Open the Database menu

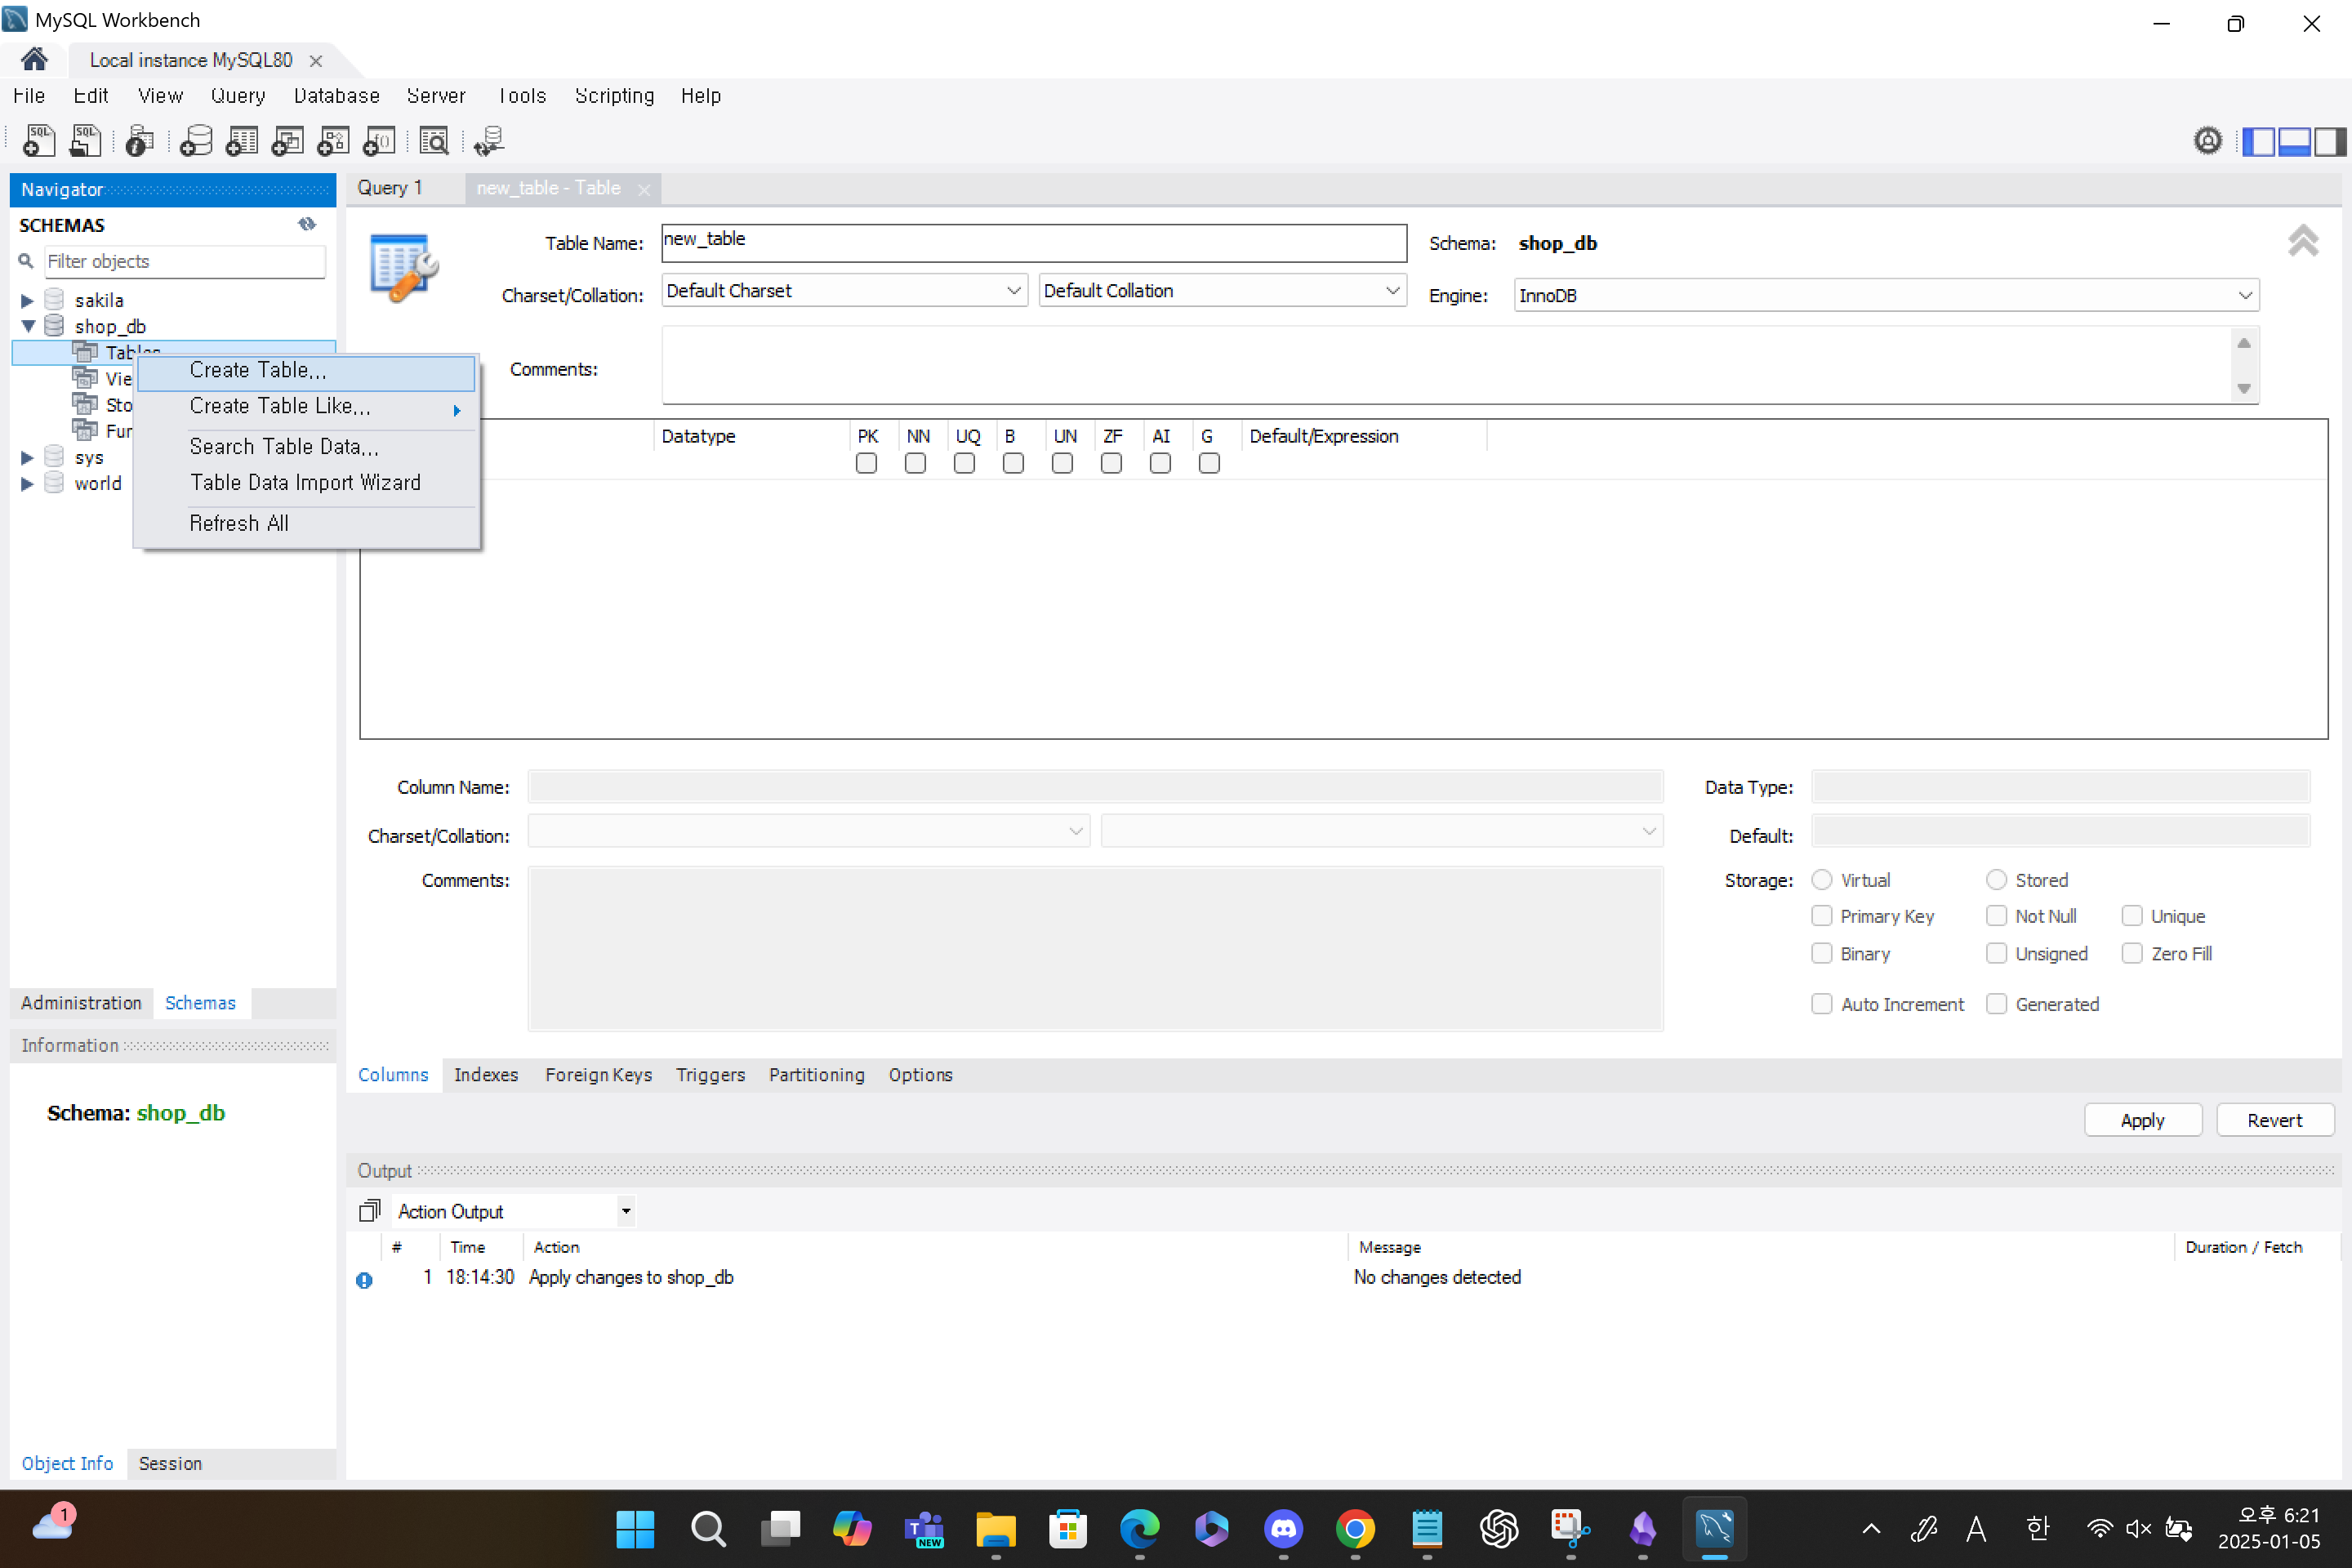[x=337, y=96]
